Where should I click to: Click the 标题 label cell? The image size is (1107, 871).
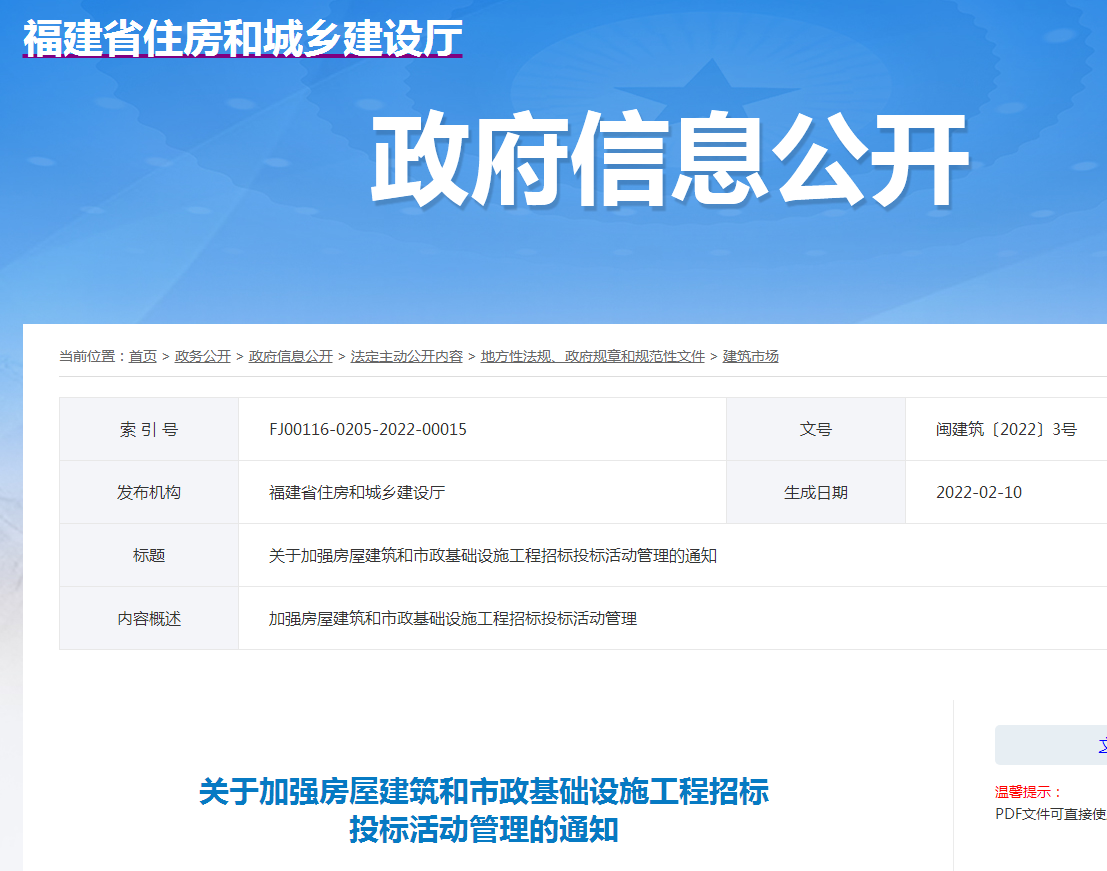[x=149, y=555]
